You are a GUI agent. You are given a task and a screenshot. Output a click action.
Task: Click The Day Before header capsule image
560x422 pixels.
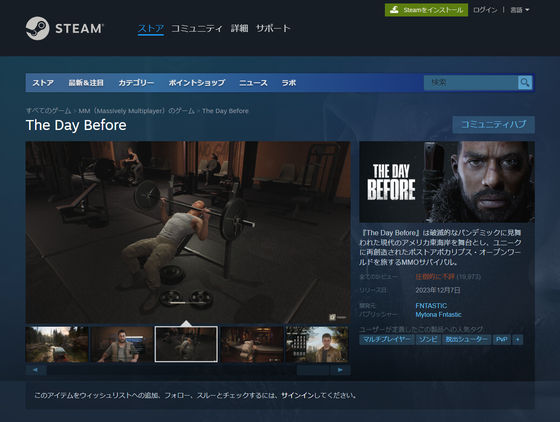tap(447, 182)
